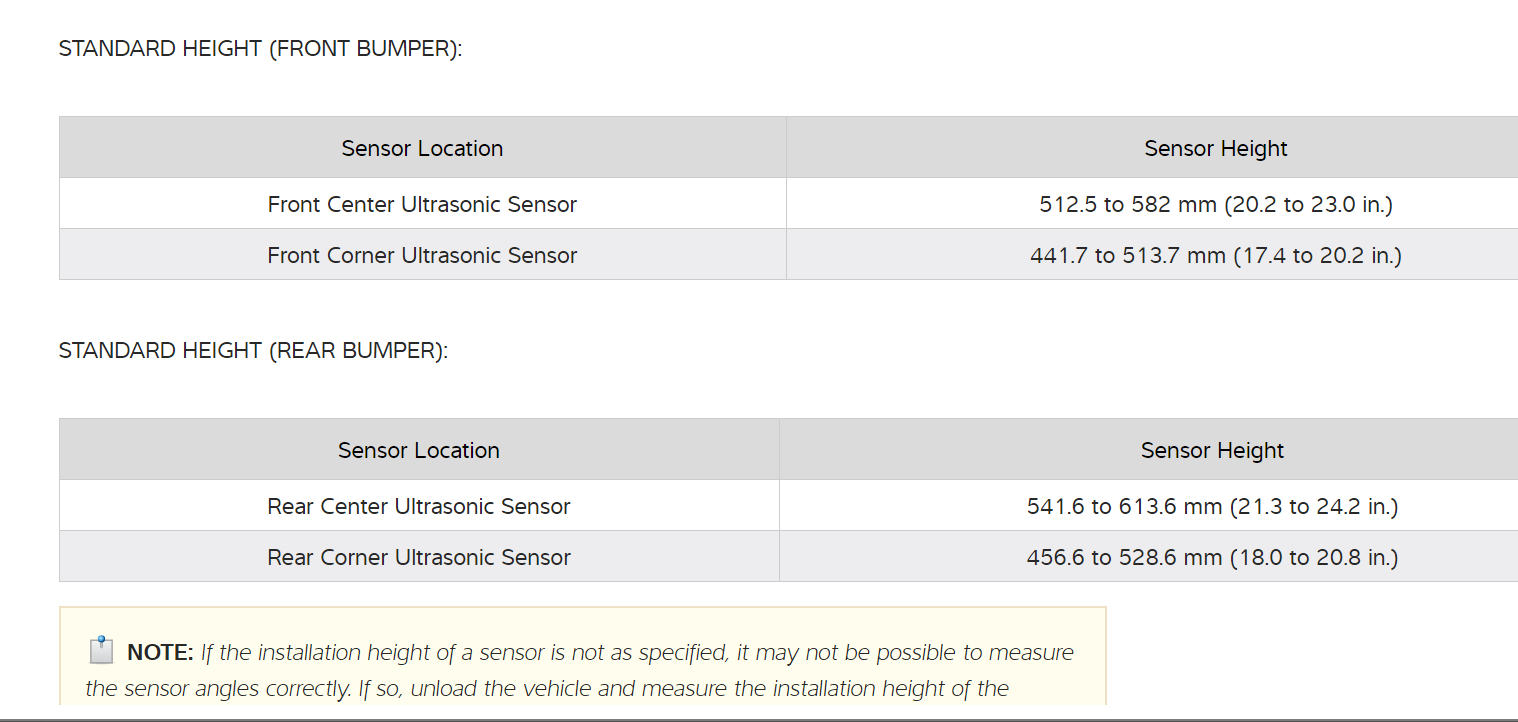Click the STANDARD HEIGHT (FRONT BUMPER) heading
Screen dimensions: 1518x722
pyautogui.click(x=260, y=49)
